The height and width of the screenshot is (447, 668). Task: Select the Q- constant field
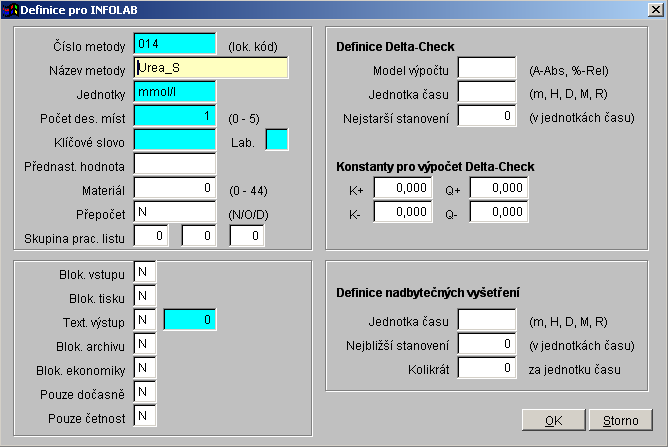pos(498,212)
